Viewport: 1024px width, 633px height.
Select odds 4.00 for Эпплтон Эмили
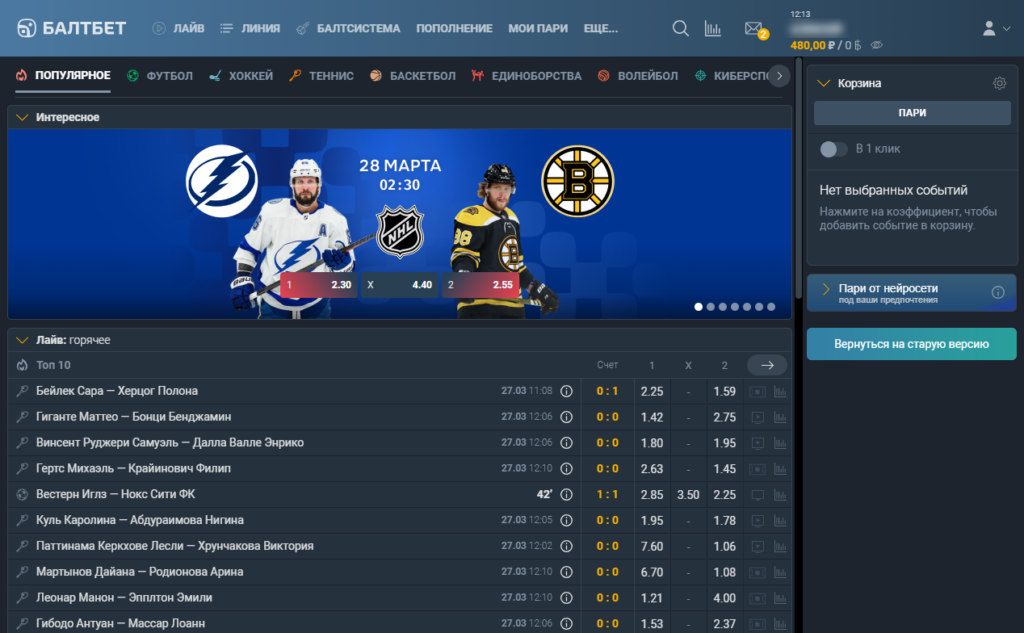pyautogui.click(x=724, y=598)
